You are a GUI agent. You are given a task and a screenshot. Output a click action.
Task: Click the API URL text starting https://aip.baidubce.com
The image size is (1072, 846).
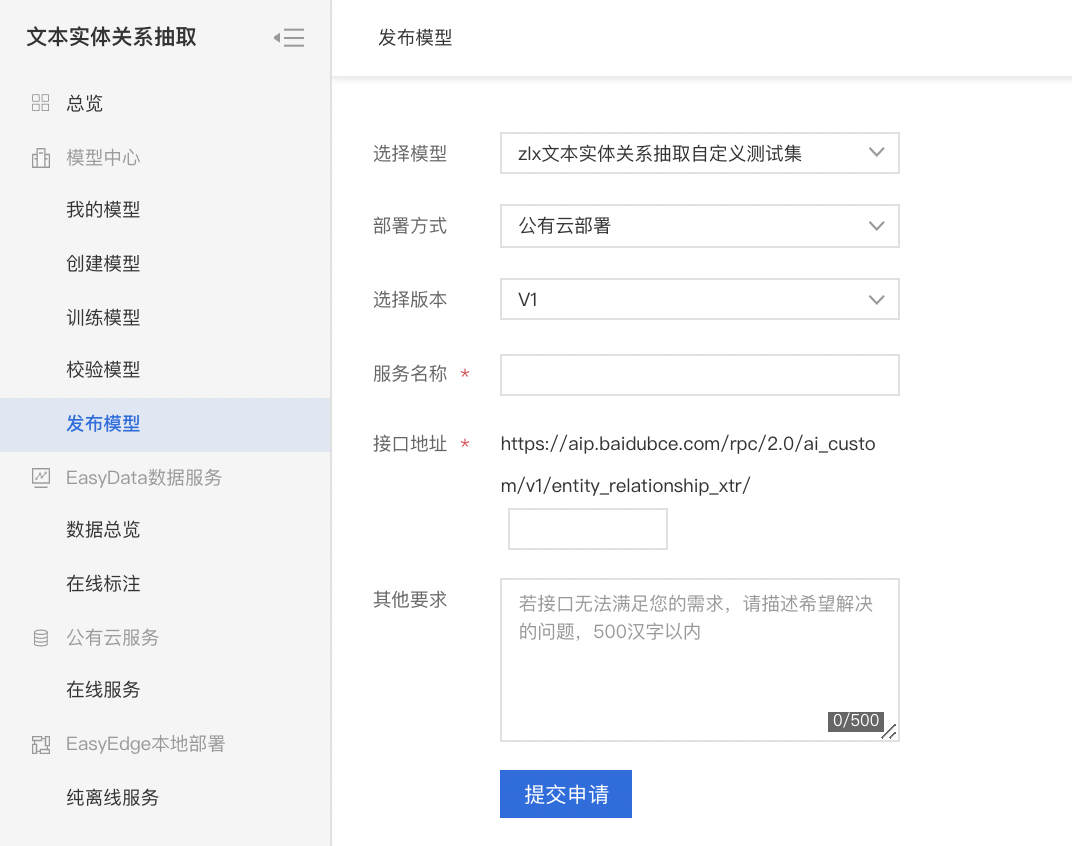click(688, 464)
